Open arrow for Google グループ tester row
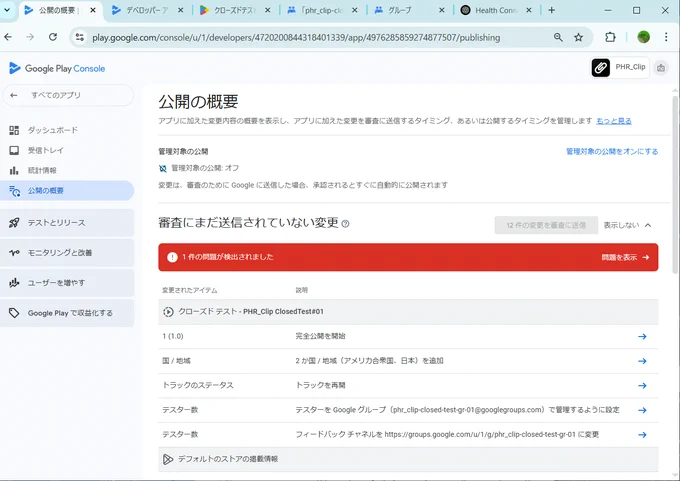 642,410
